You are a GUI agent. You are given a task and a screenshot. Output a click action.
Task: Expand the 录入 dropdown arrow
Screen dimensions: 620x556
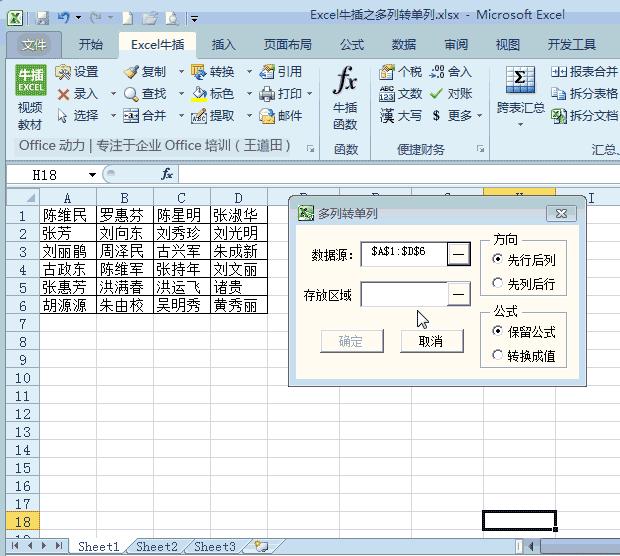tap(113, 94)
